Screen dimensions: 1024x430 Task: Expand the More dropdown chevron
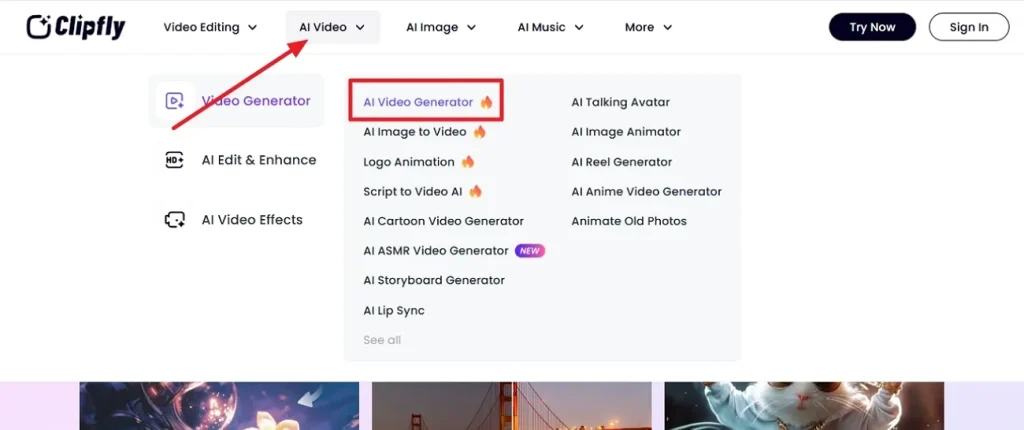point(667,27)
